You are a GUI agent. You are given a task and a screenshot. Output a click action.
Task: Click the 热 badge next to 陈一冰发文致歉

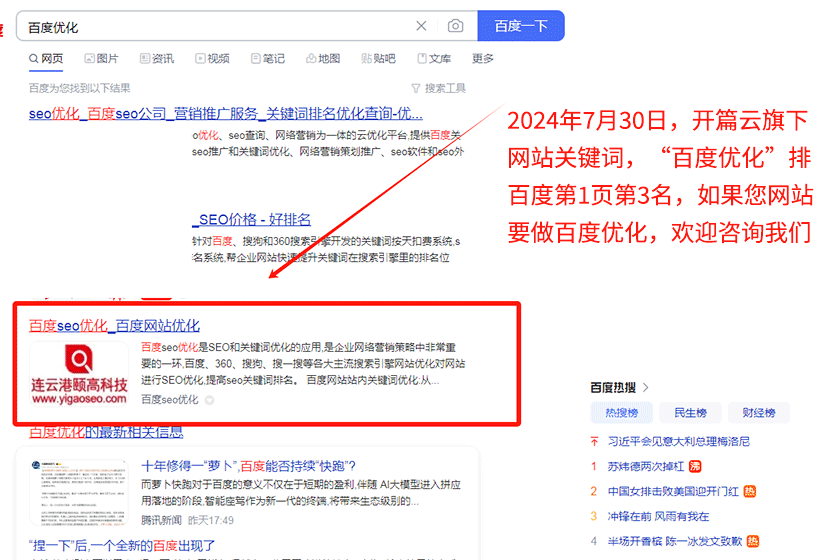(x=753, y=541)
